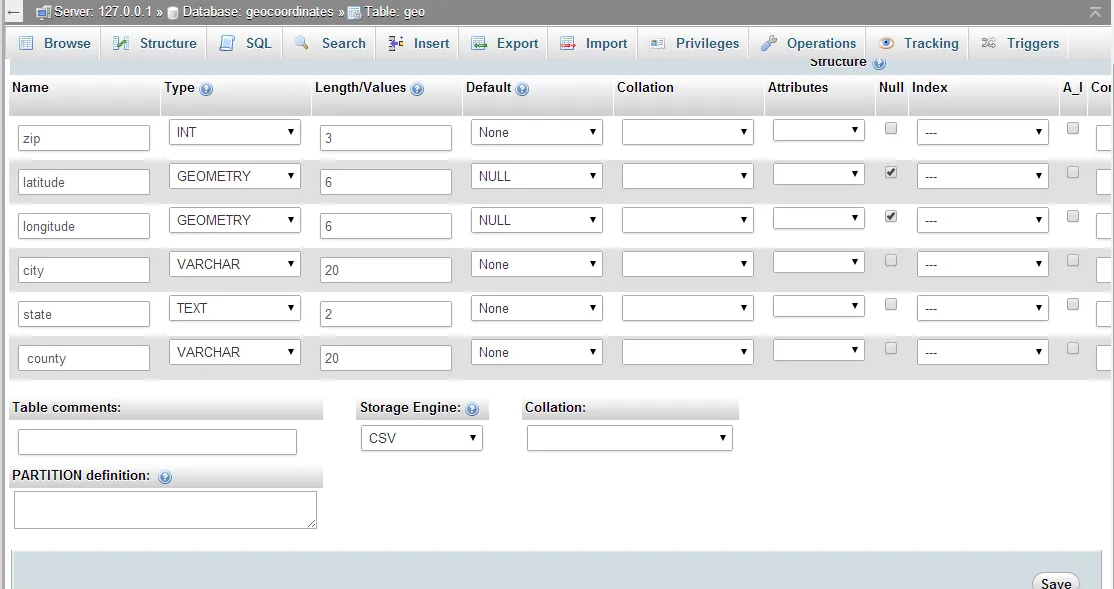Enable Null for city row

(x=890, y=261)
